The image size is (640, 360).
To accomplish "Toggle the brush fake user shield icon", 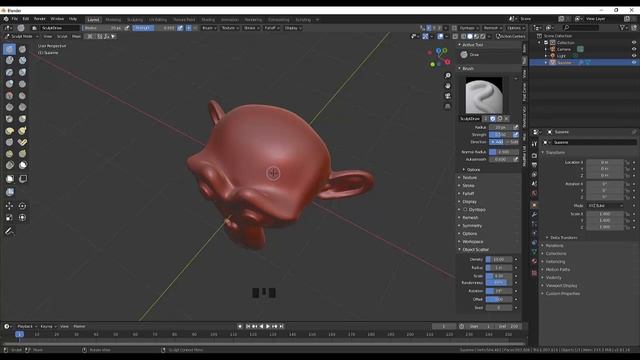I will pos(493,119).
